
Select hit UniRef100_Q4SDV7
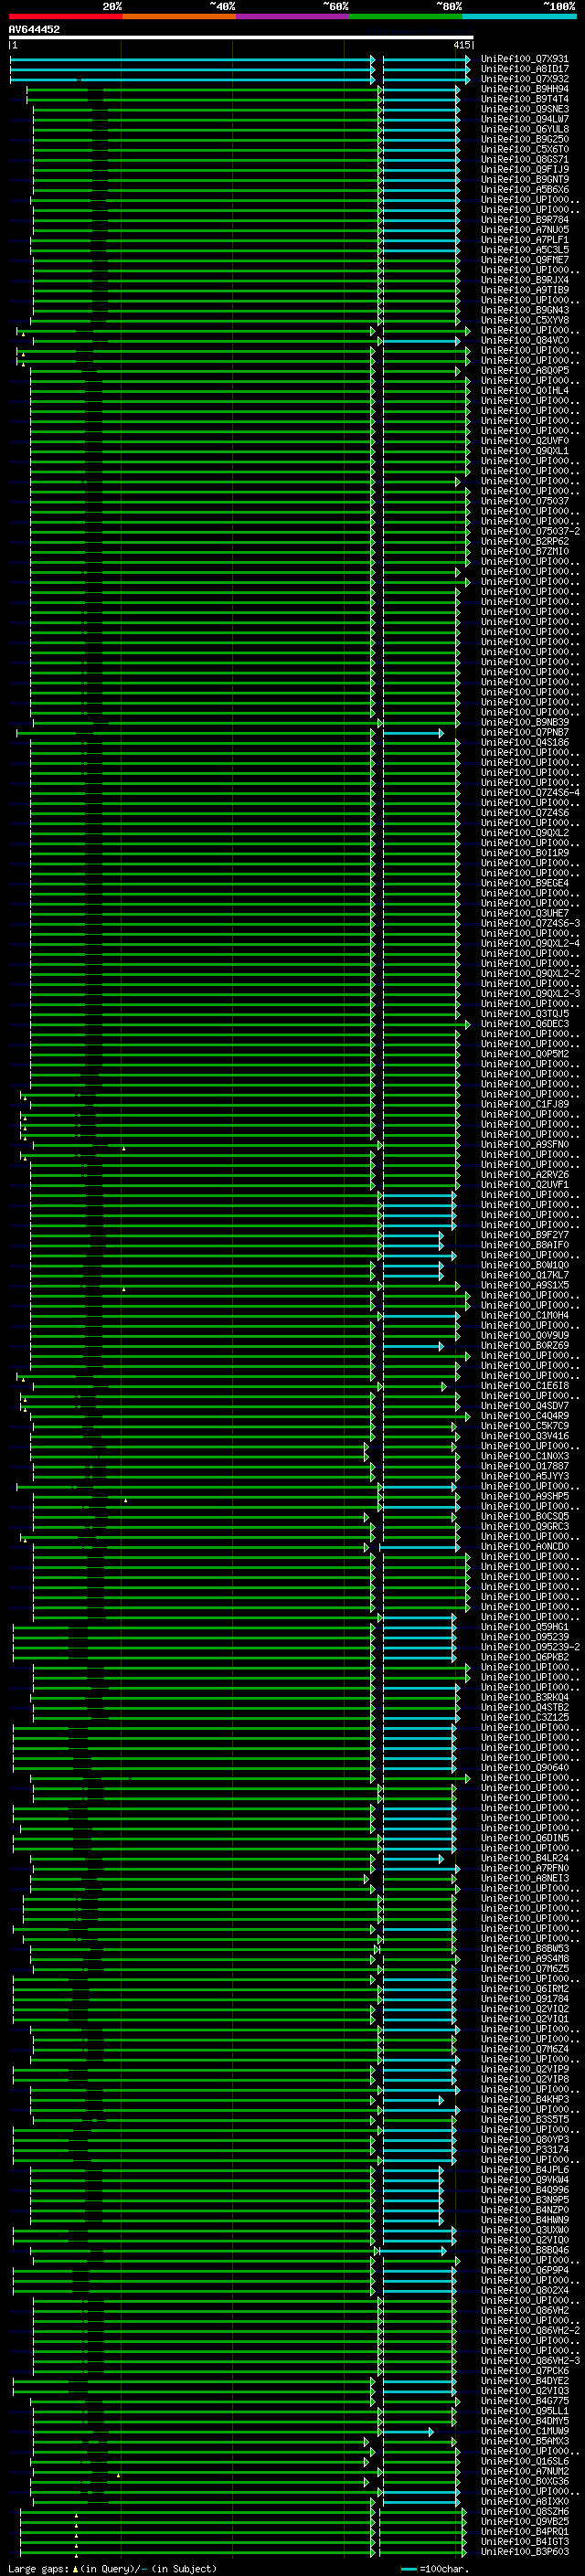coord(525,1406)
